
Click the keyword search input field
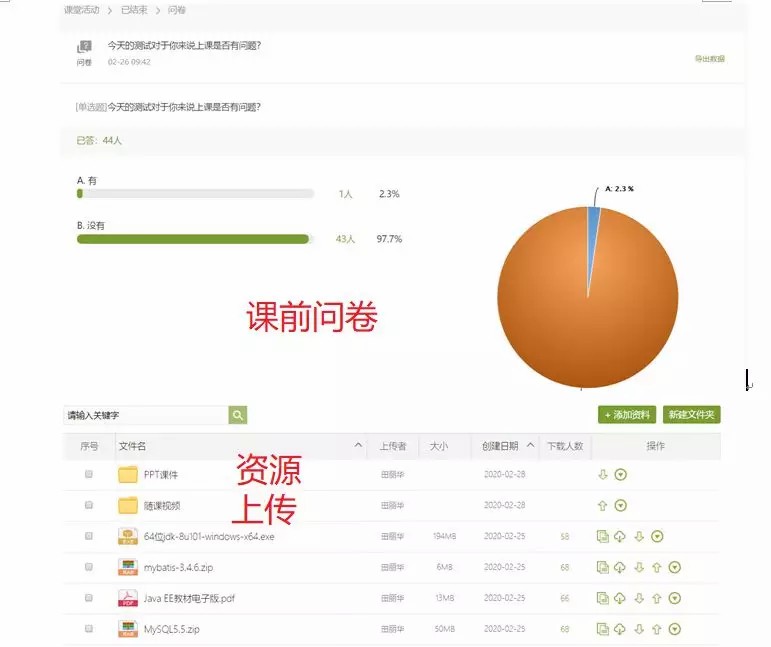pos(145,415)
